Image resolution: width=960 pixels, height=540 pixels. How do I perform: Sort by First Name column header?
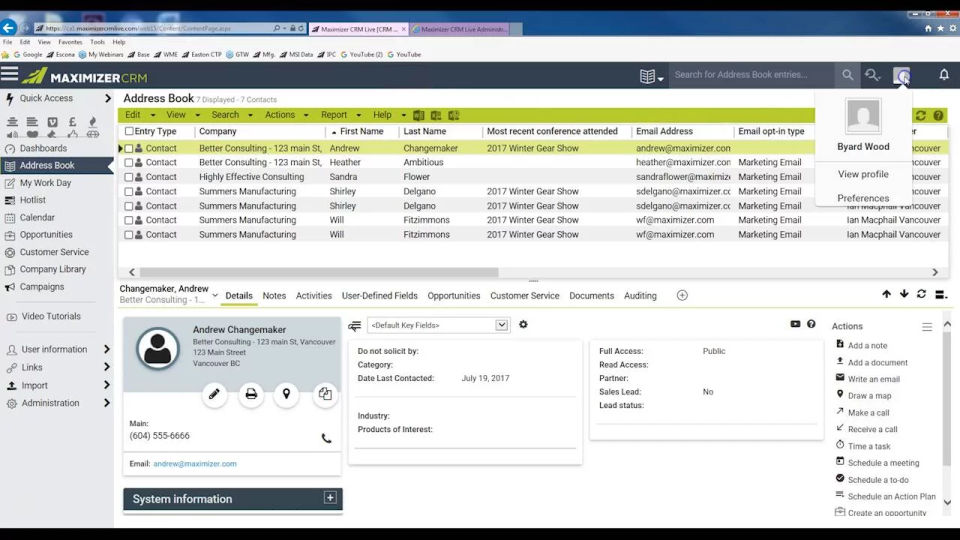click(x=361, y=131)
